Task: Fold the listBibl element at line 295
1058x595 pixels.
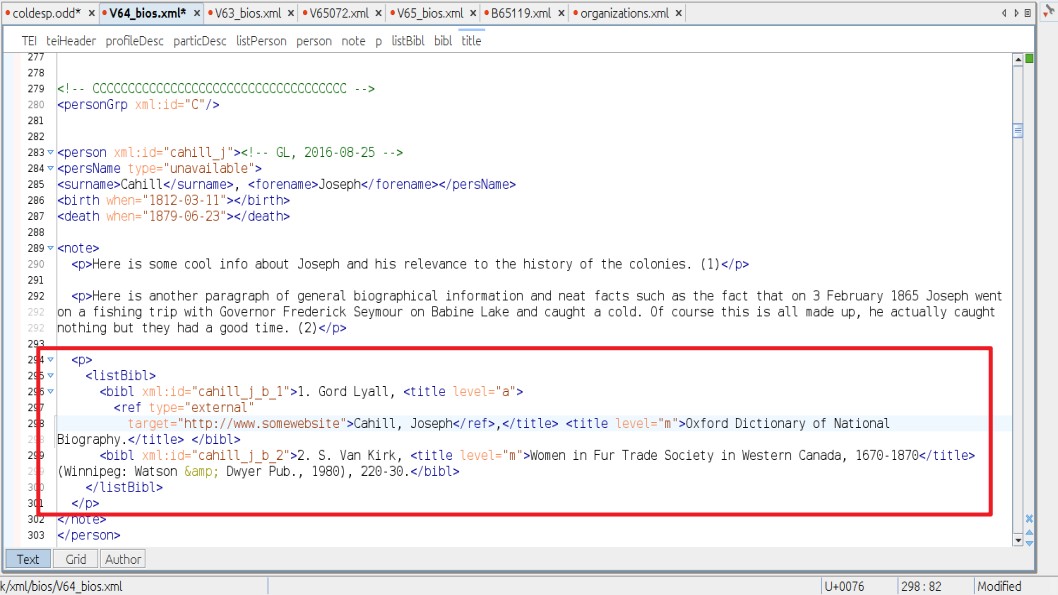Action: [x=50, y=376]
